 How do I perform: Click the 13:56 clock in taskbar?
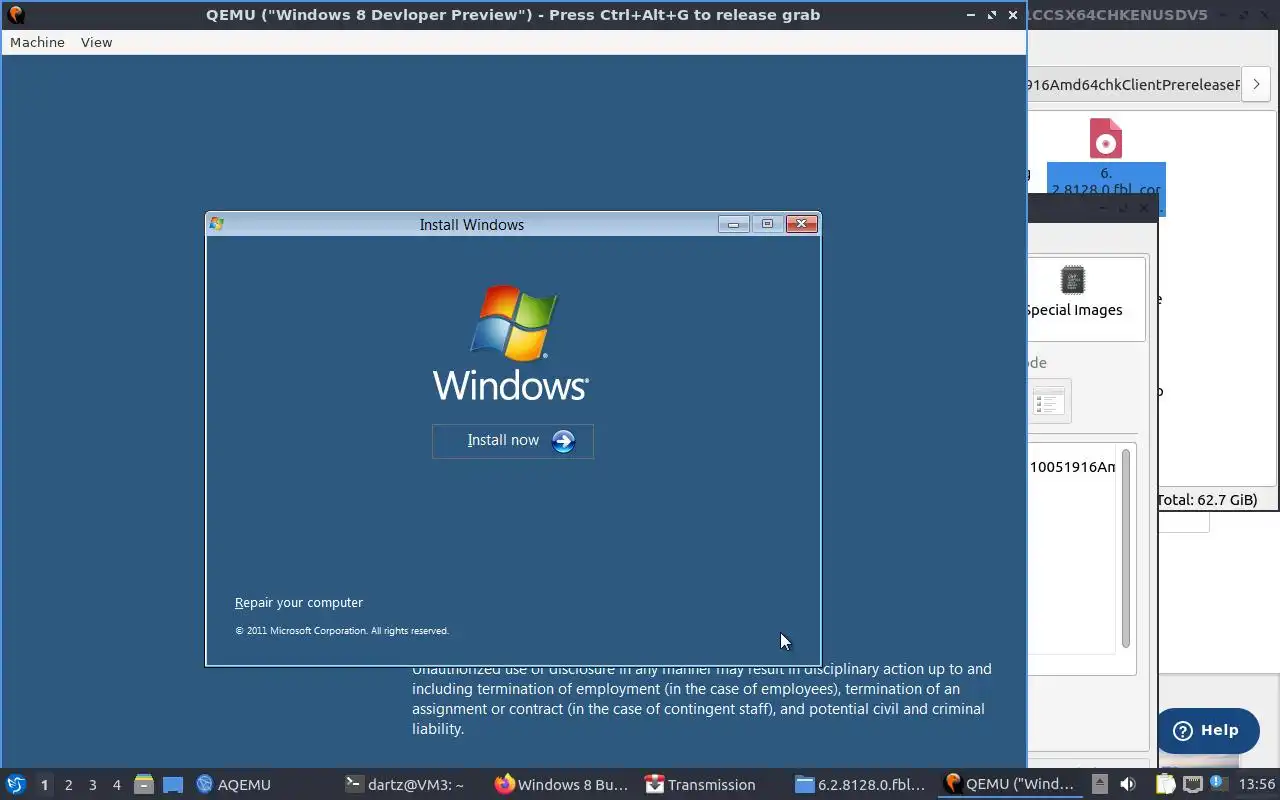coord(1257,784)
